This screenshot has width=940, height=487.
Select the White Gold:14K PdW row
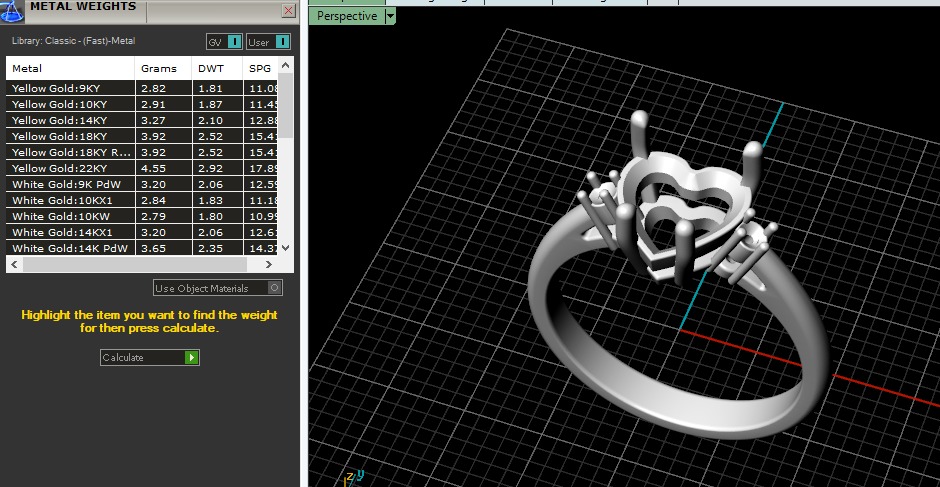pyautogui.click(x=142, y=248)
